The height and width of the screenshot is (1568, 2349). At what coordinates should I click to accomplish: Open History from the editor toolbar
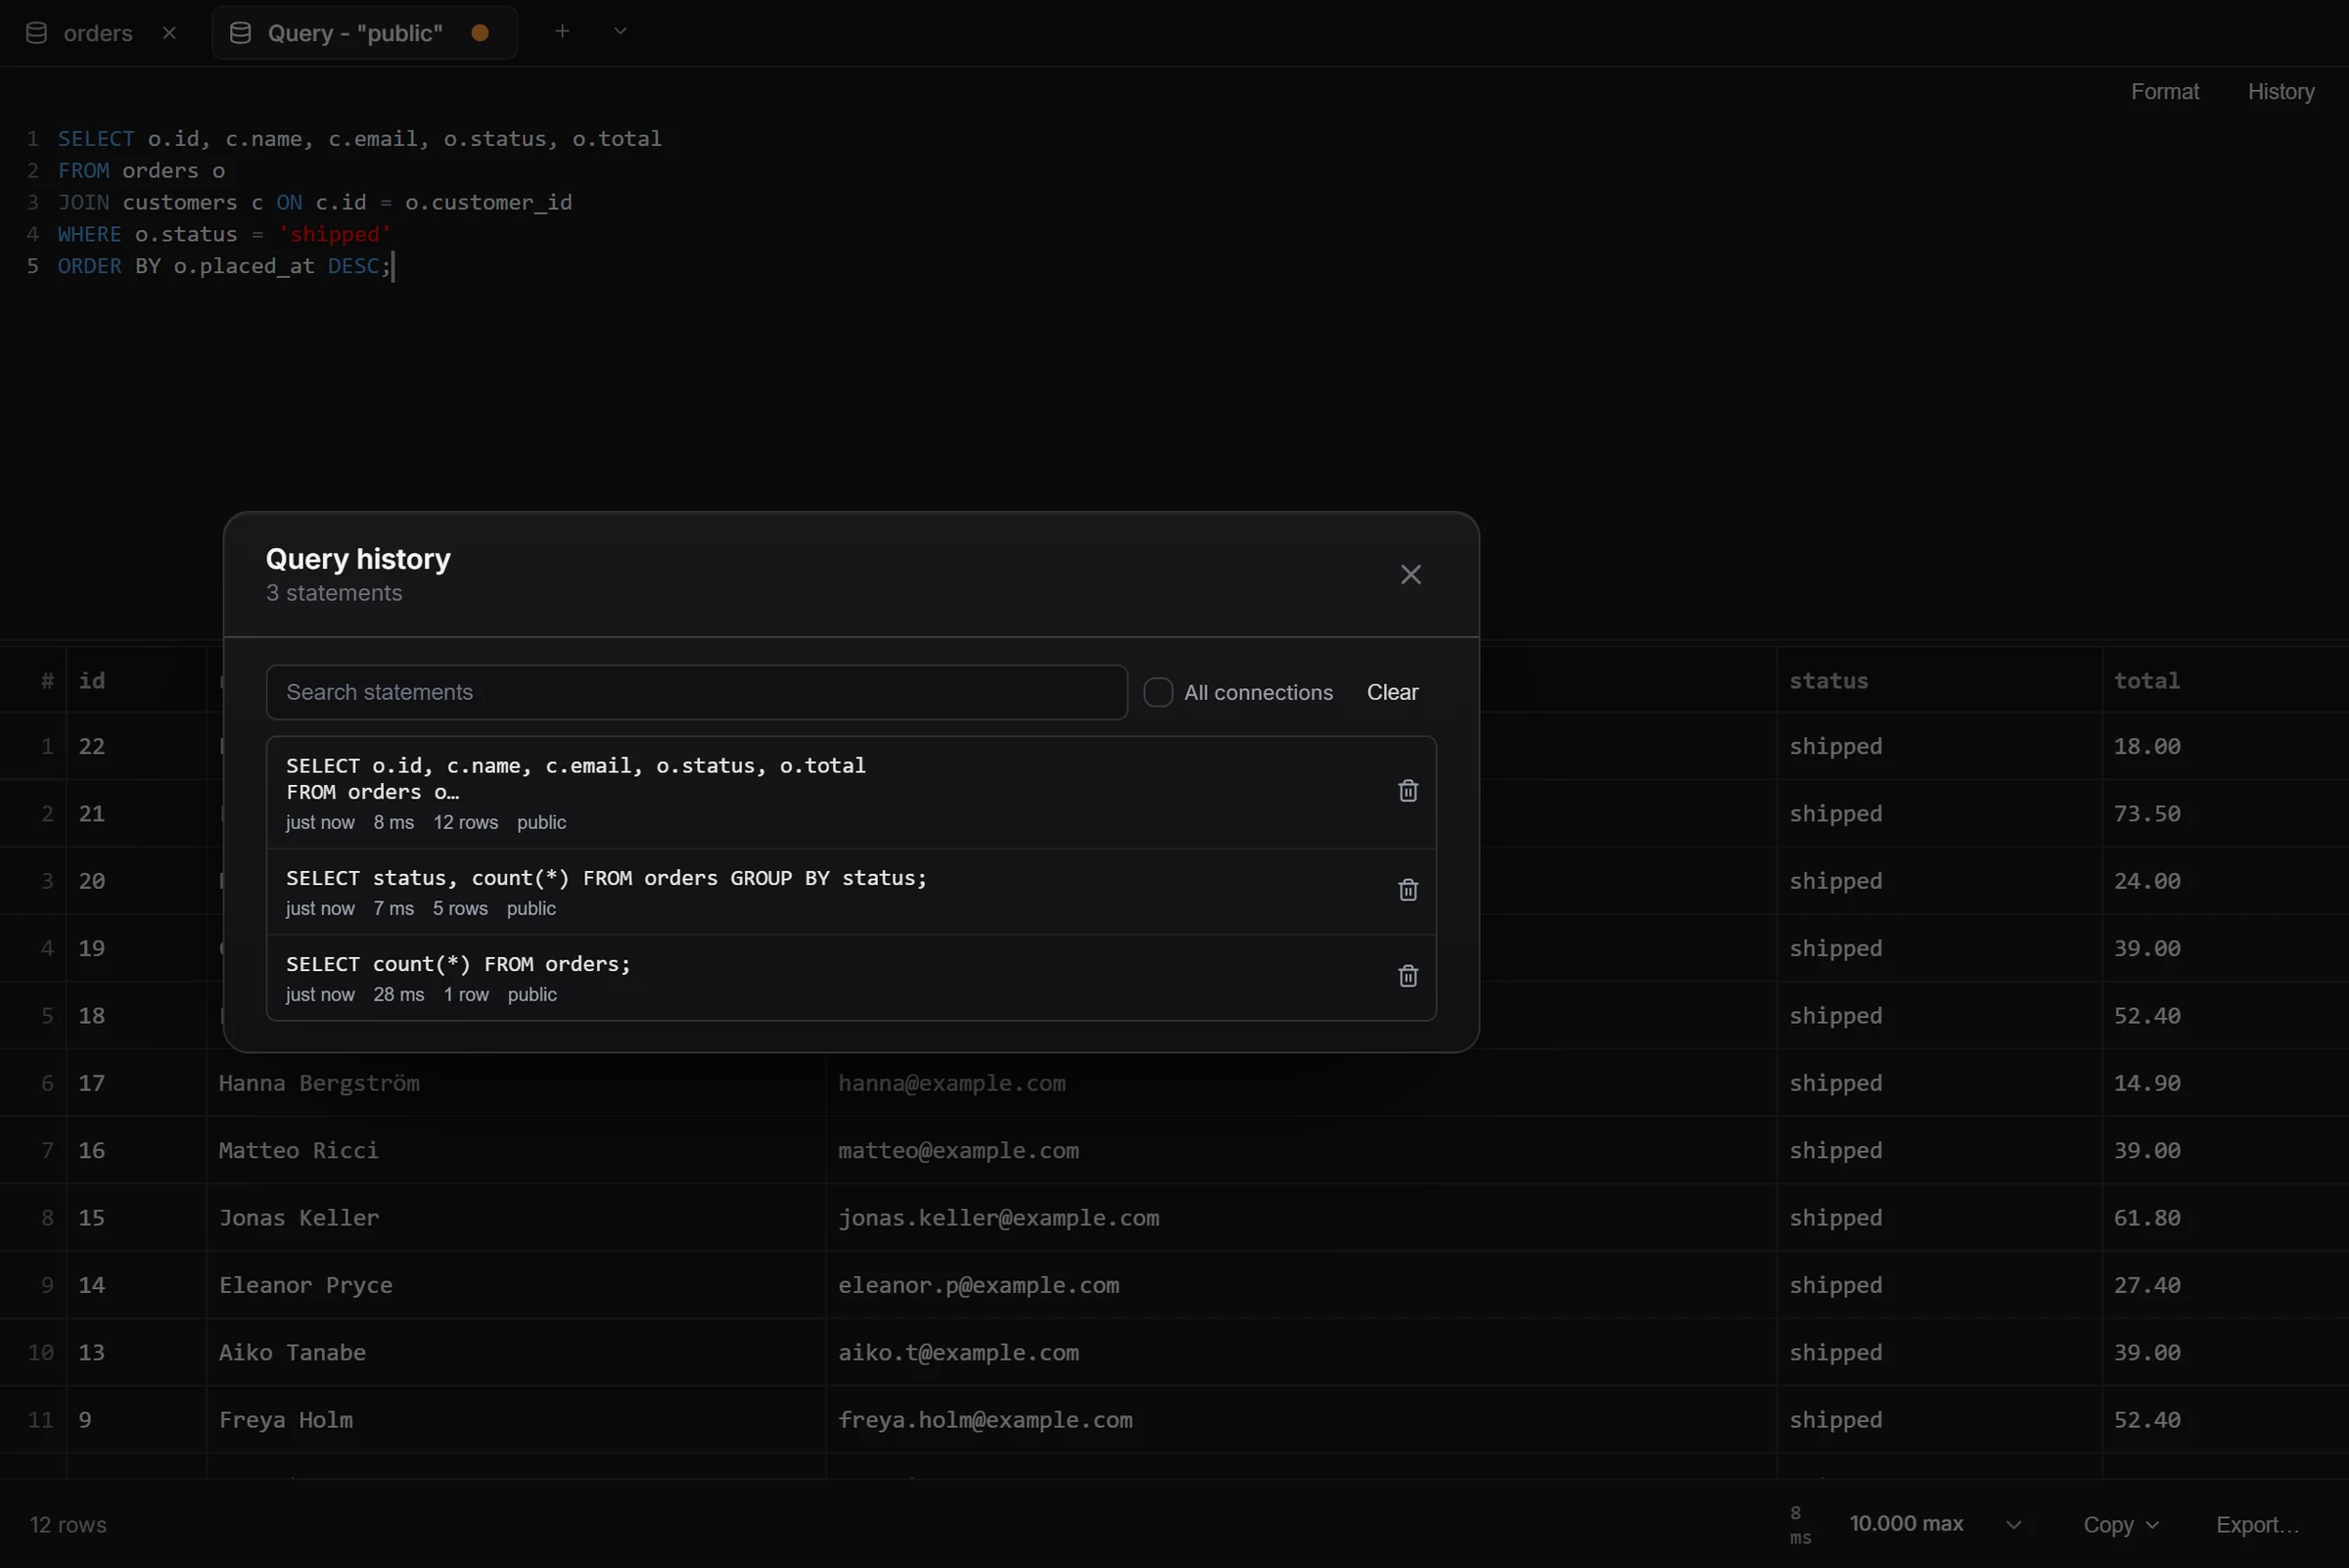point(2281,92)
